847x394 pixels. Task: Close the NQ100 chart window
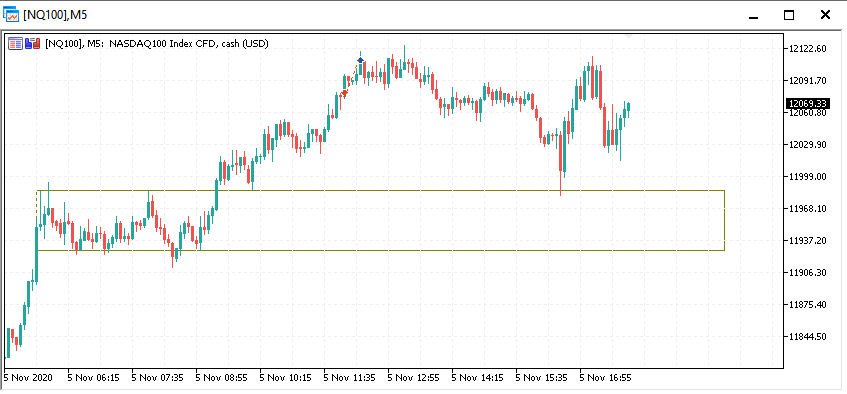pos(825,16)
